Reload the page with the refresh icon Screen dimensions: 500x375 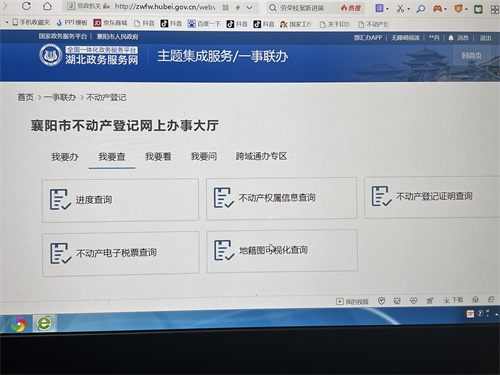tap(26, 6)
